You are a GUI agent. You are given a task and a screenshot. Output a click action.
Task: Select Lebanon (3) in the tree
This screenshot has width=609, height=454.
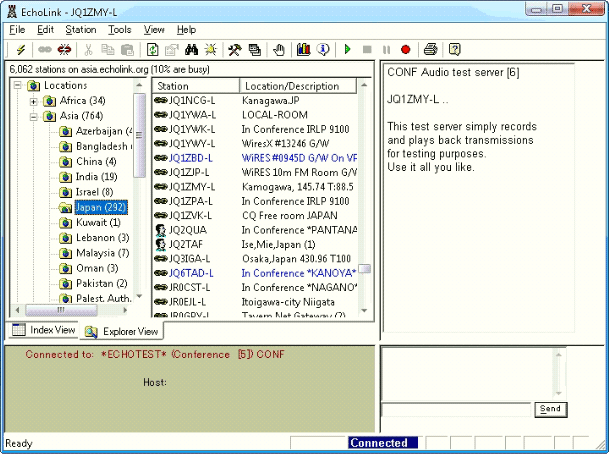click(x=103, y=238)
